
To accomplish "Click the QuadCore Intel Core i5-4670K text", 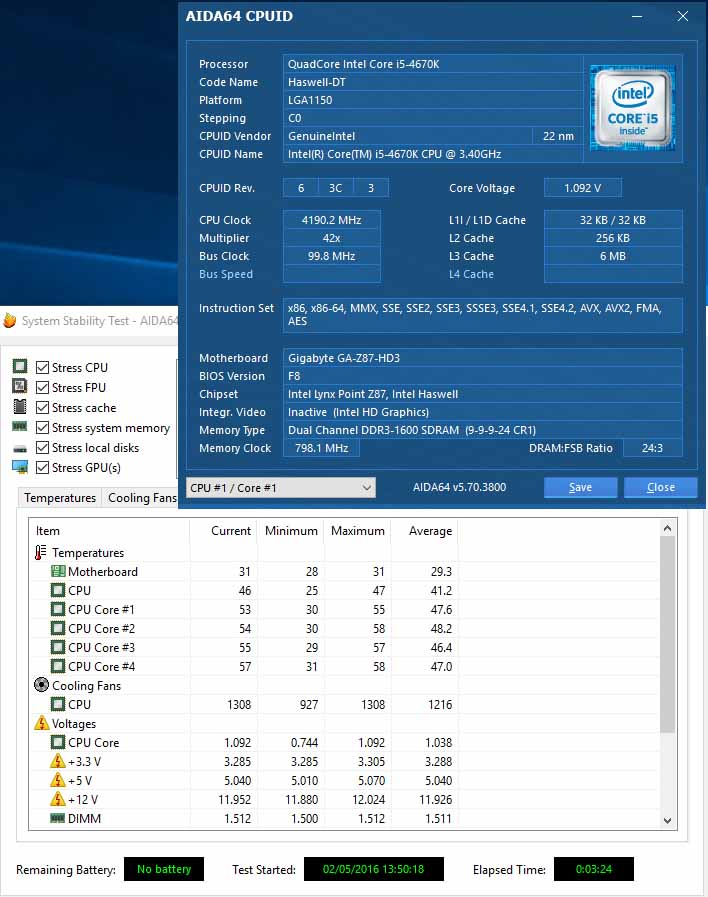I will click(363, 64).
